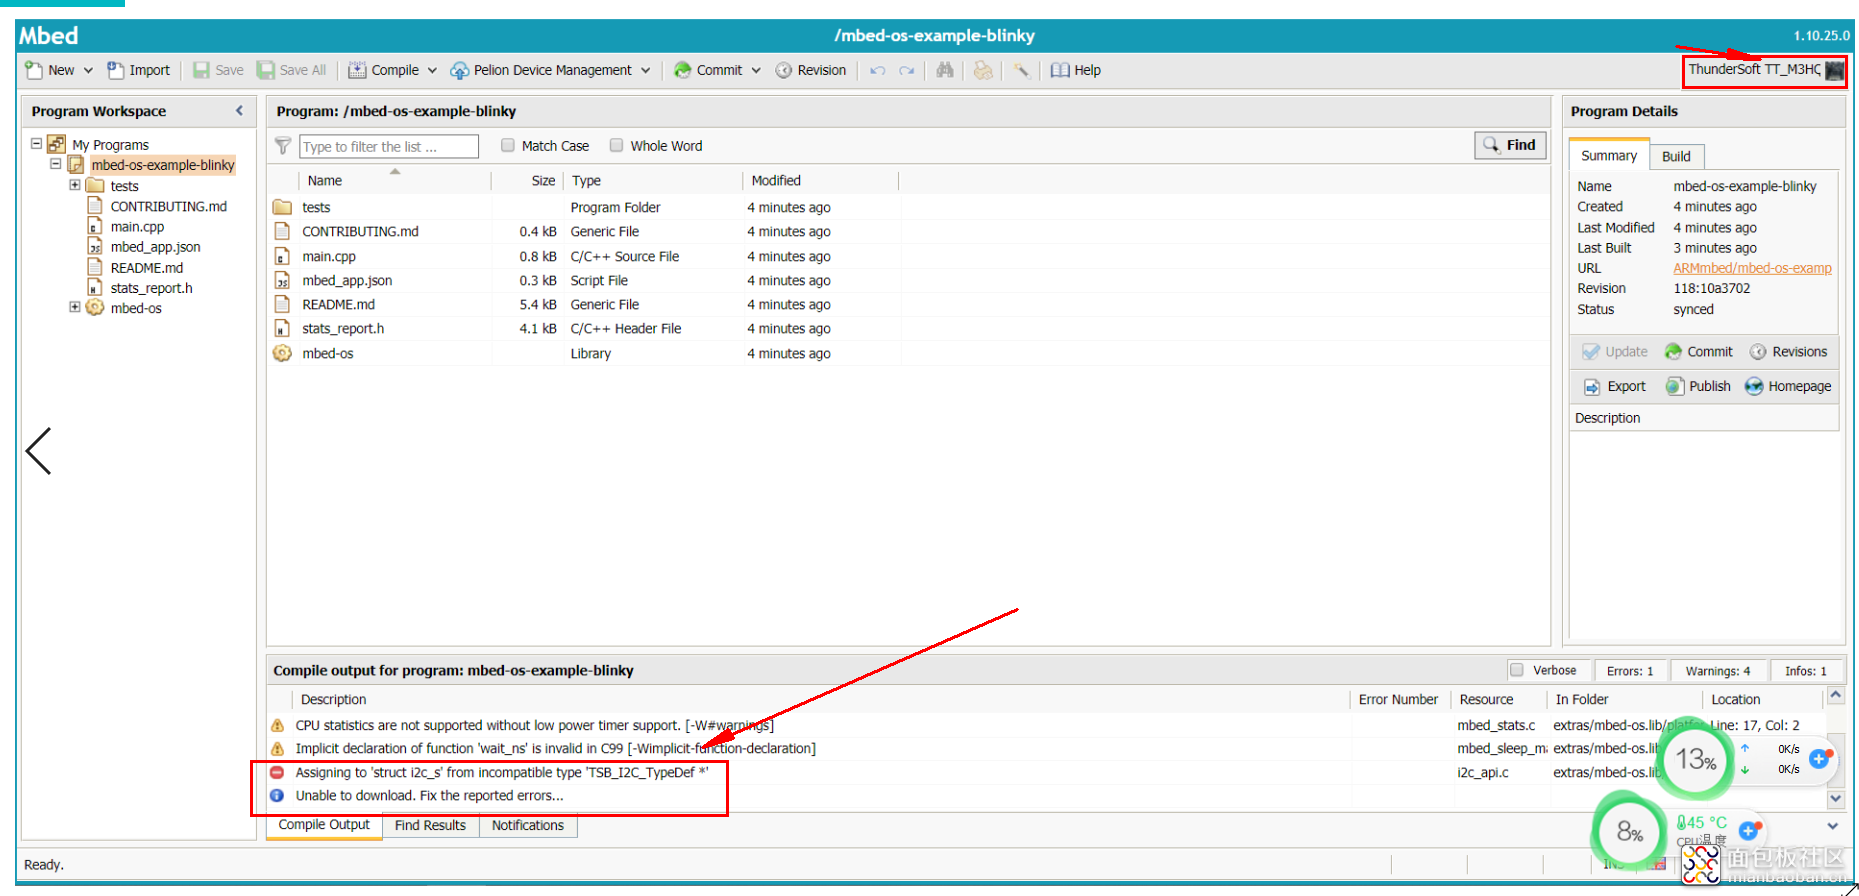1859x896 pixels.
Task: Click the Revision toolbar button
Action: click(811, 70)
